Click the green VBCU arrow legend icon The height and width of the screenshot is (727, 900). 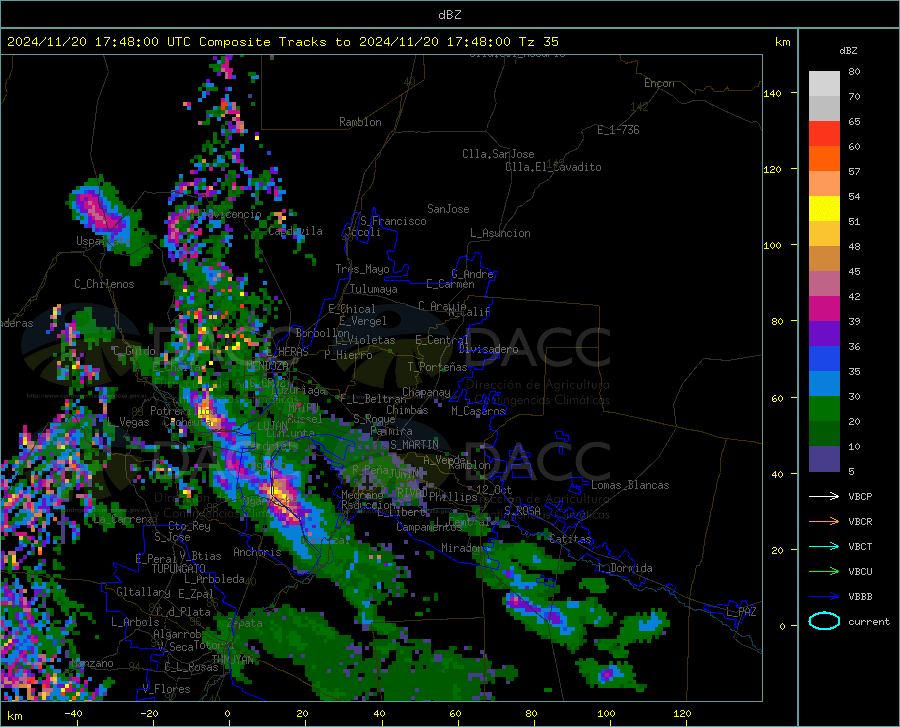(x=824, y=572)
